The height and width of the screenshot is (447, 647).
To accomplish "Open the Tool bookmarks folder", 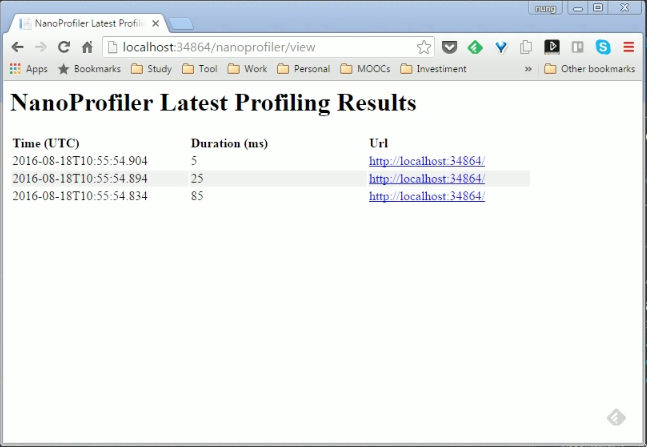I will point(200,69).
